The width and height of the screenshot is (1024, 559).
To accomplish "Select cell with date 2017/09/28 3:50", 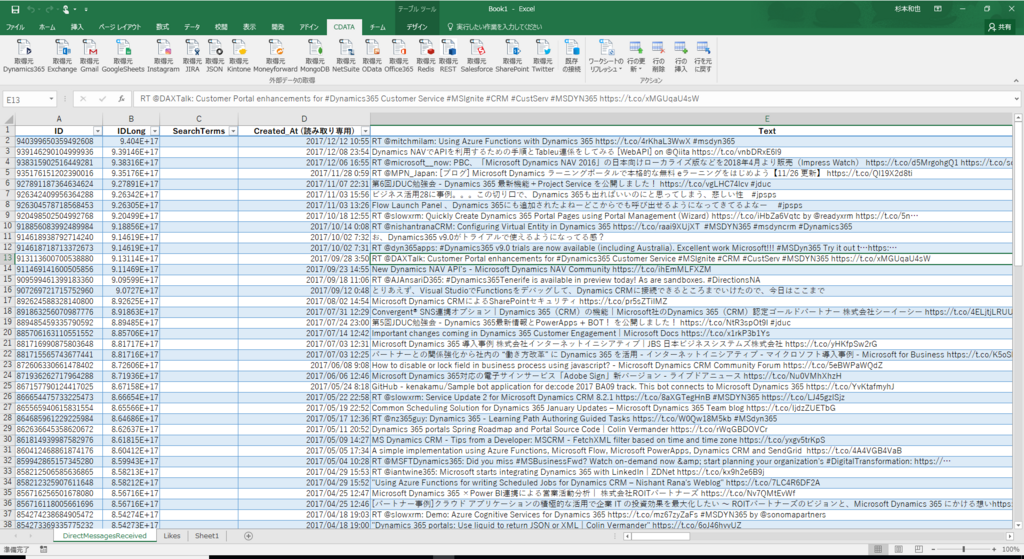I will tap(304, 259).
